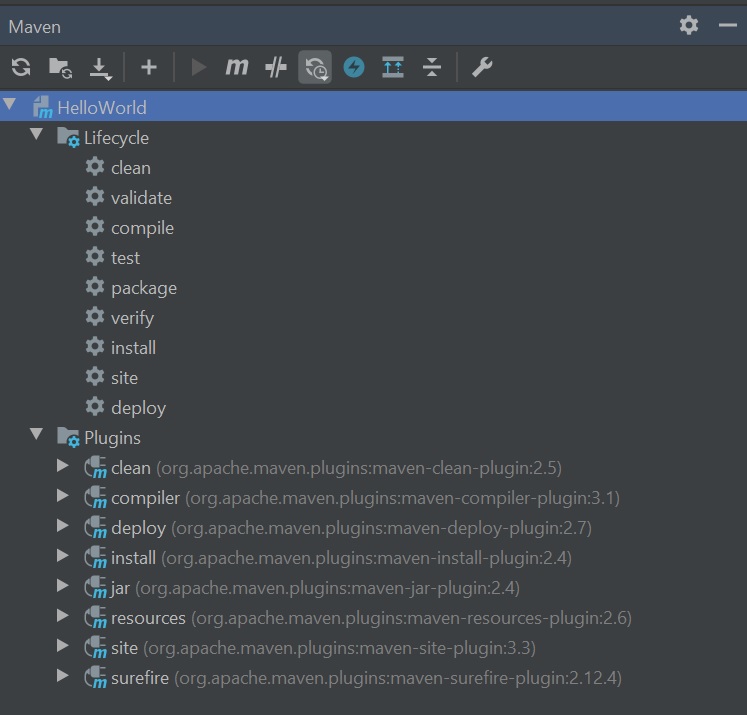This screenshot has width=747, height=715.
Task: Expand the compiler plugin node
Action: 63,496
